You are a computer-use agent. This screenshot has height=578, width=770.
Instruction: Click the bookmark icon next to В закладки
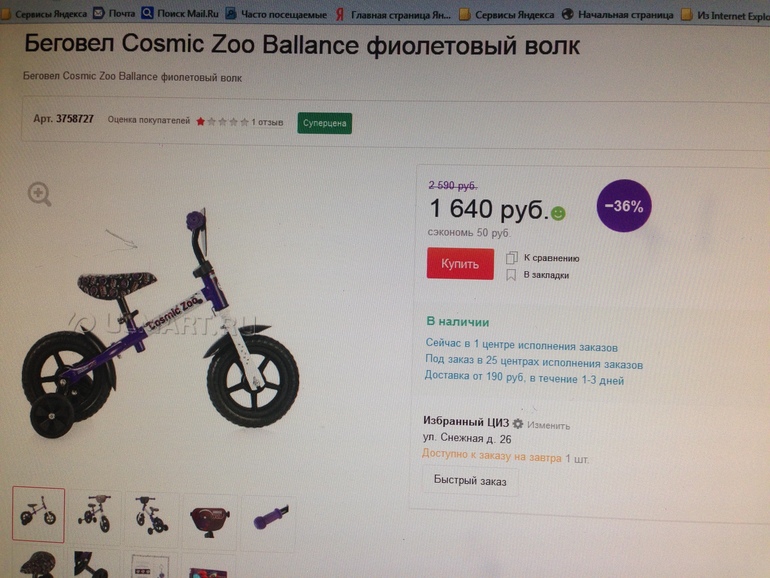pyautogui.click(x=511, y=275)
